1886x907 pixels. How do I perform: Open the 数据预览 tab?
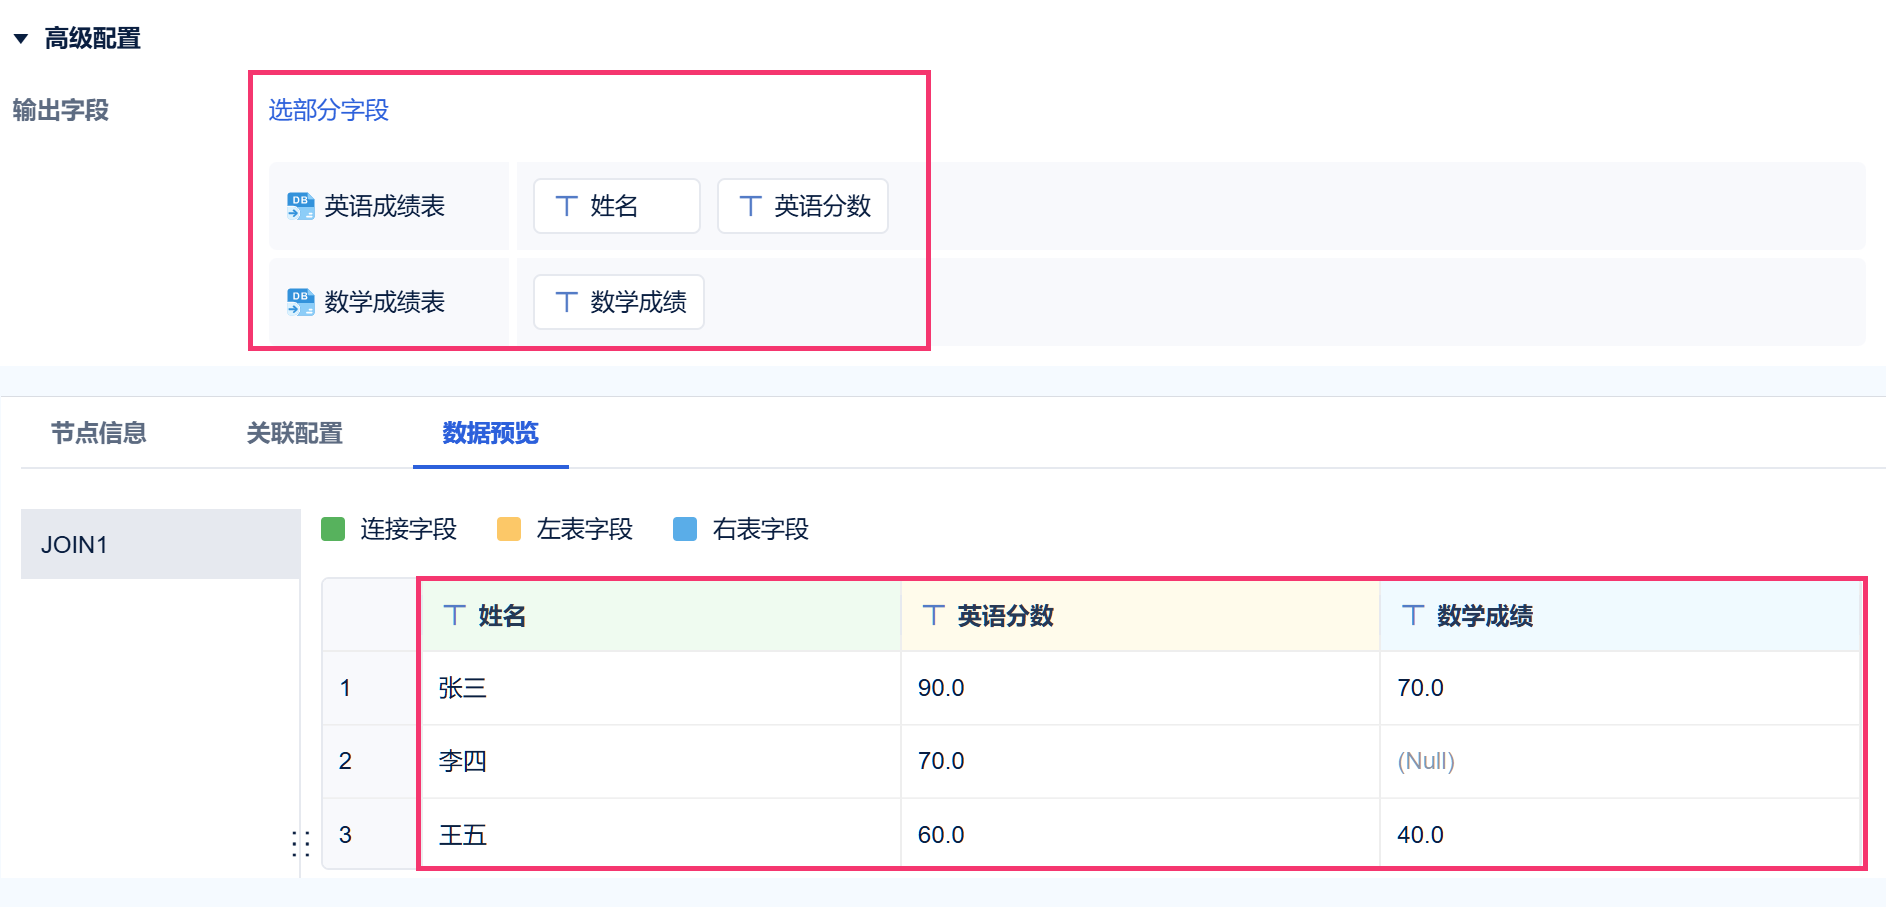tap(490, 433)
